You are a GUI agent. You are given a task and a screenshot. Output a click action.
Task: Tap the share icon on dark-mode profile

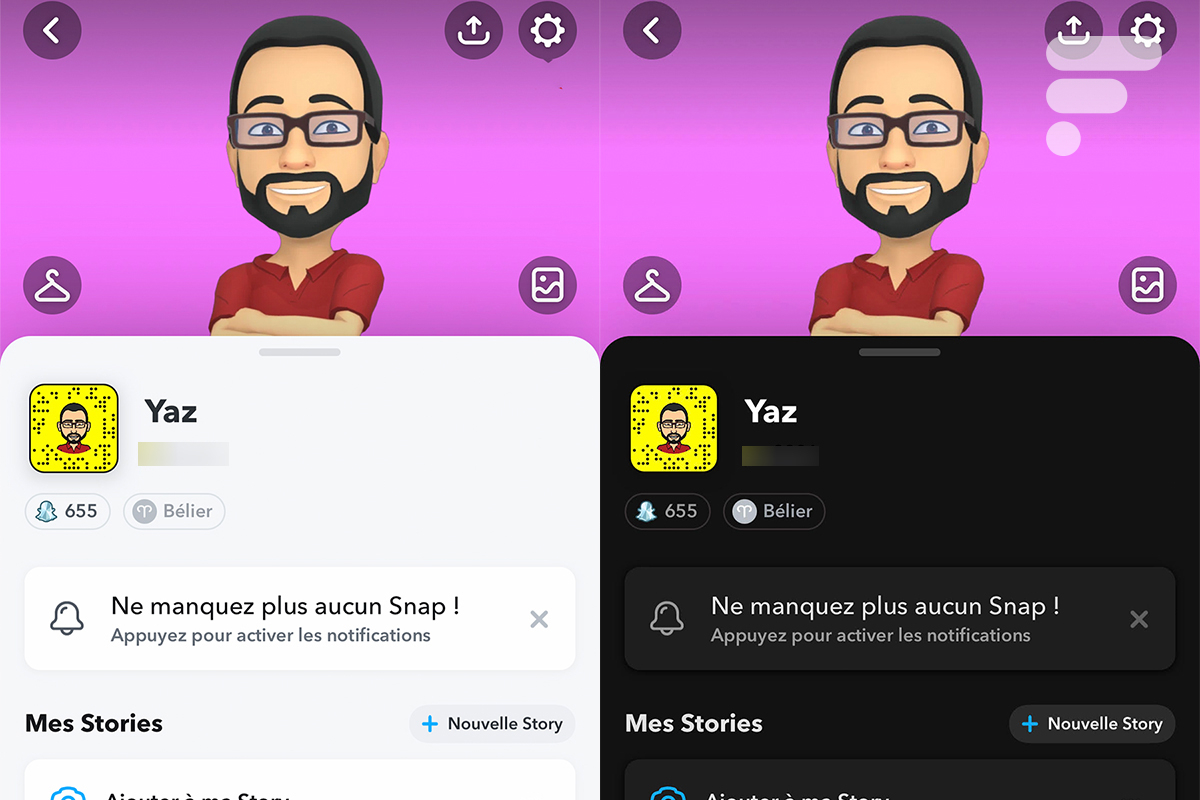pyautogui.click(x=1073, y=30)
